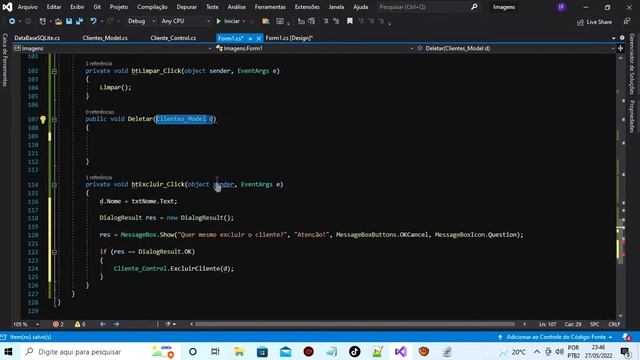The width and height of the screenshot is (640, 360).
Task: Collapse the btExcluir_Click method block
Action: [x=54, y=185]
